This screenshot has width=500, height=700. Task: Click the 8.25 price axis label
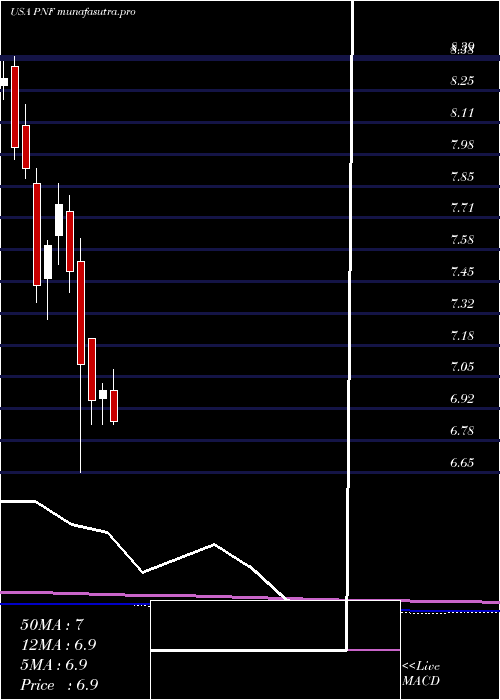(462, 81)
